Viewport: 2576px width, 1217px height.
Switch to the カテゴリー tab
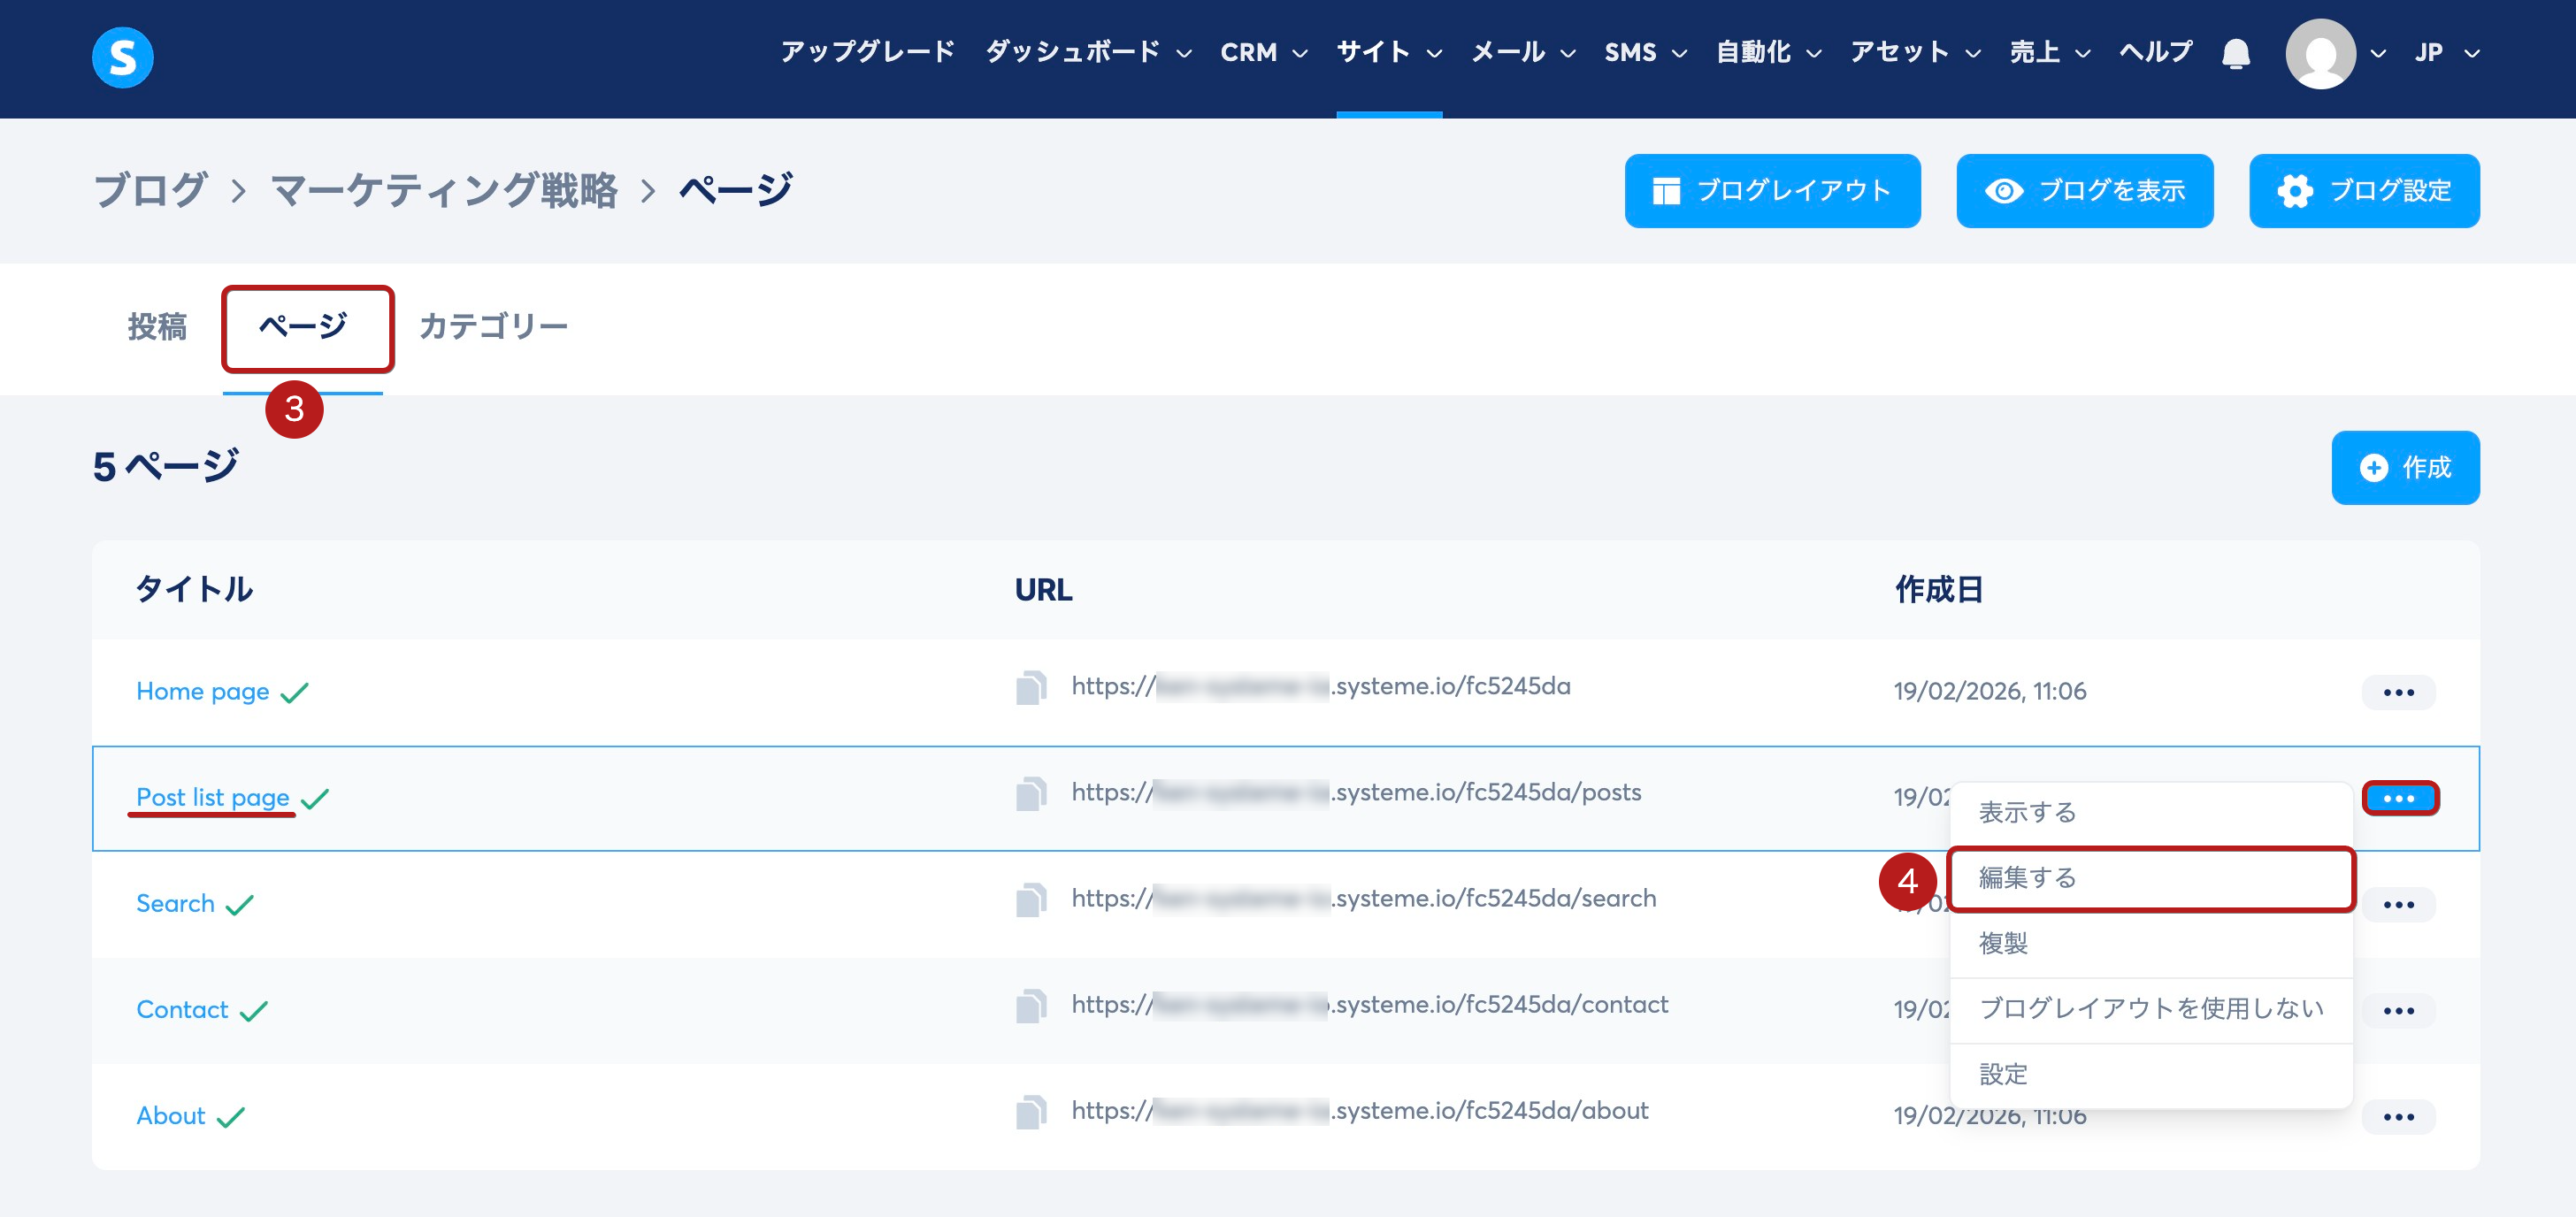pos(493,326)
